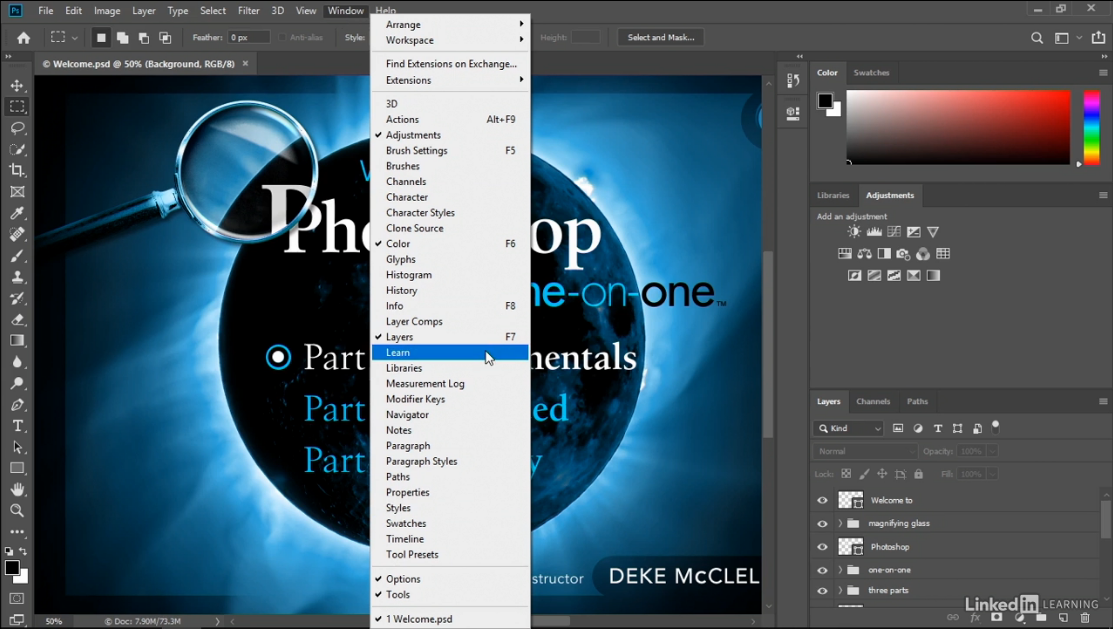The width and height of the screenshot is (1113, 629).
Task: Open the layer filter Kind dropdown
Action: [x=848, y=428]
